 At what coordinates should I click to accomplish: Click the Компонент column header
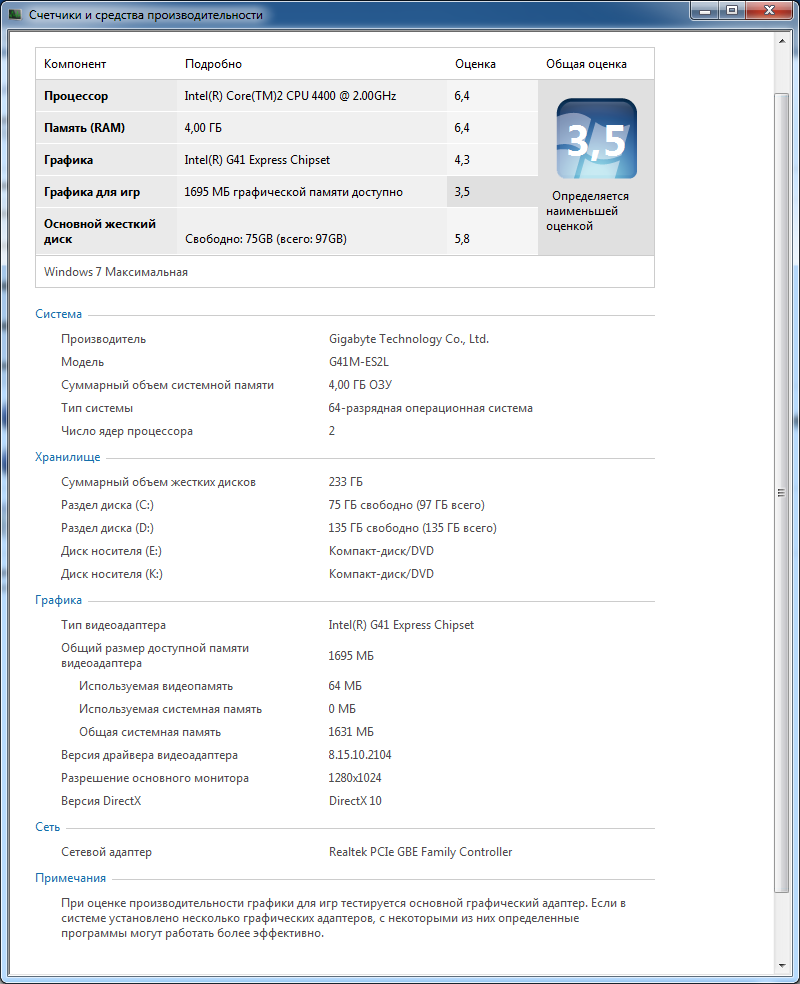pyautogui.click(x=75, y=64)
